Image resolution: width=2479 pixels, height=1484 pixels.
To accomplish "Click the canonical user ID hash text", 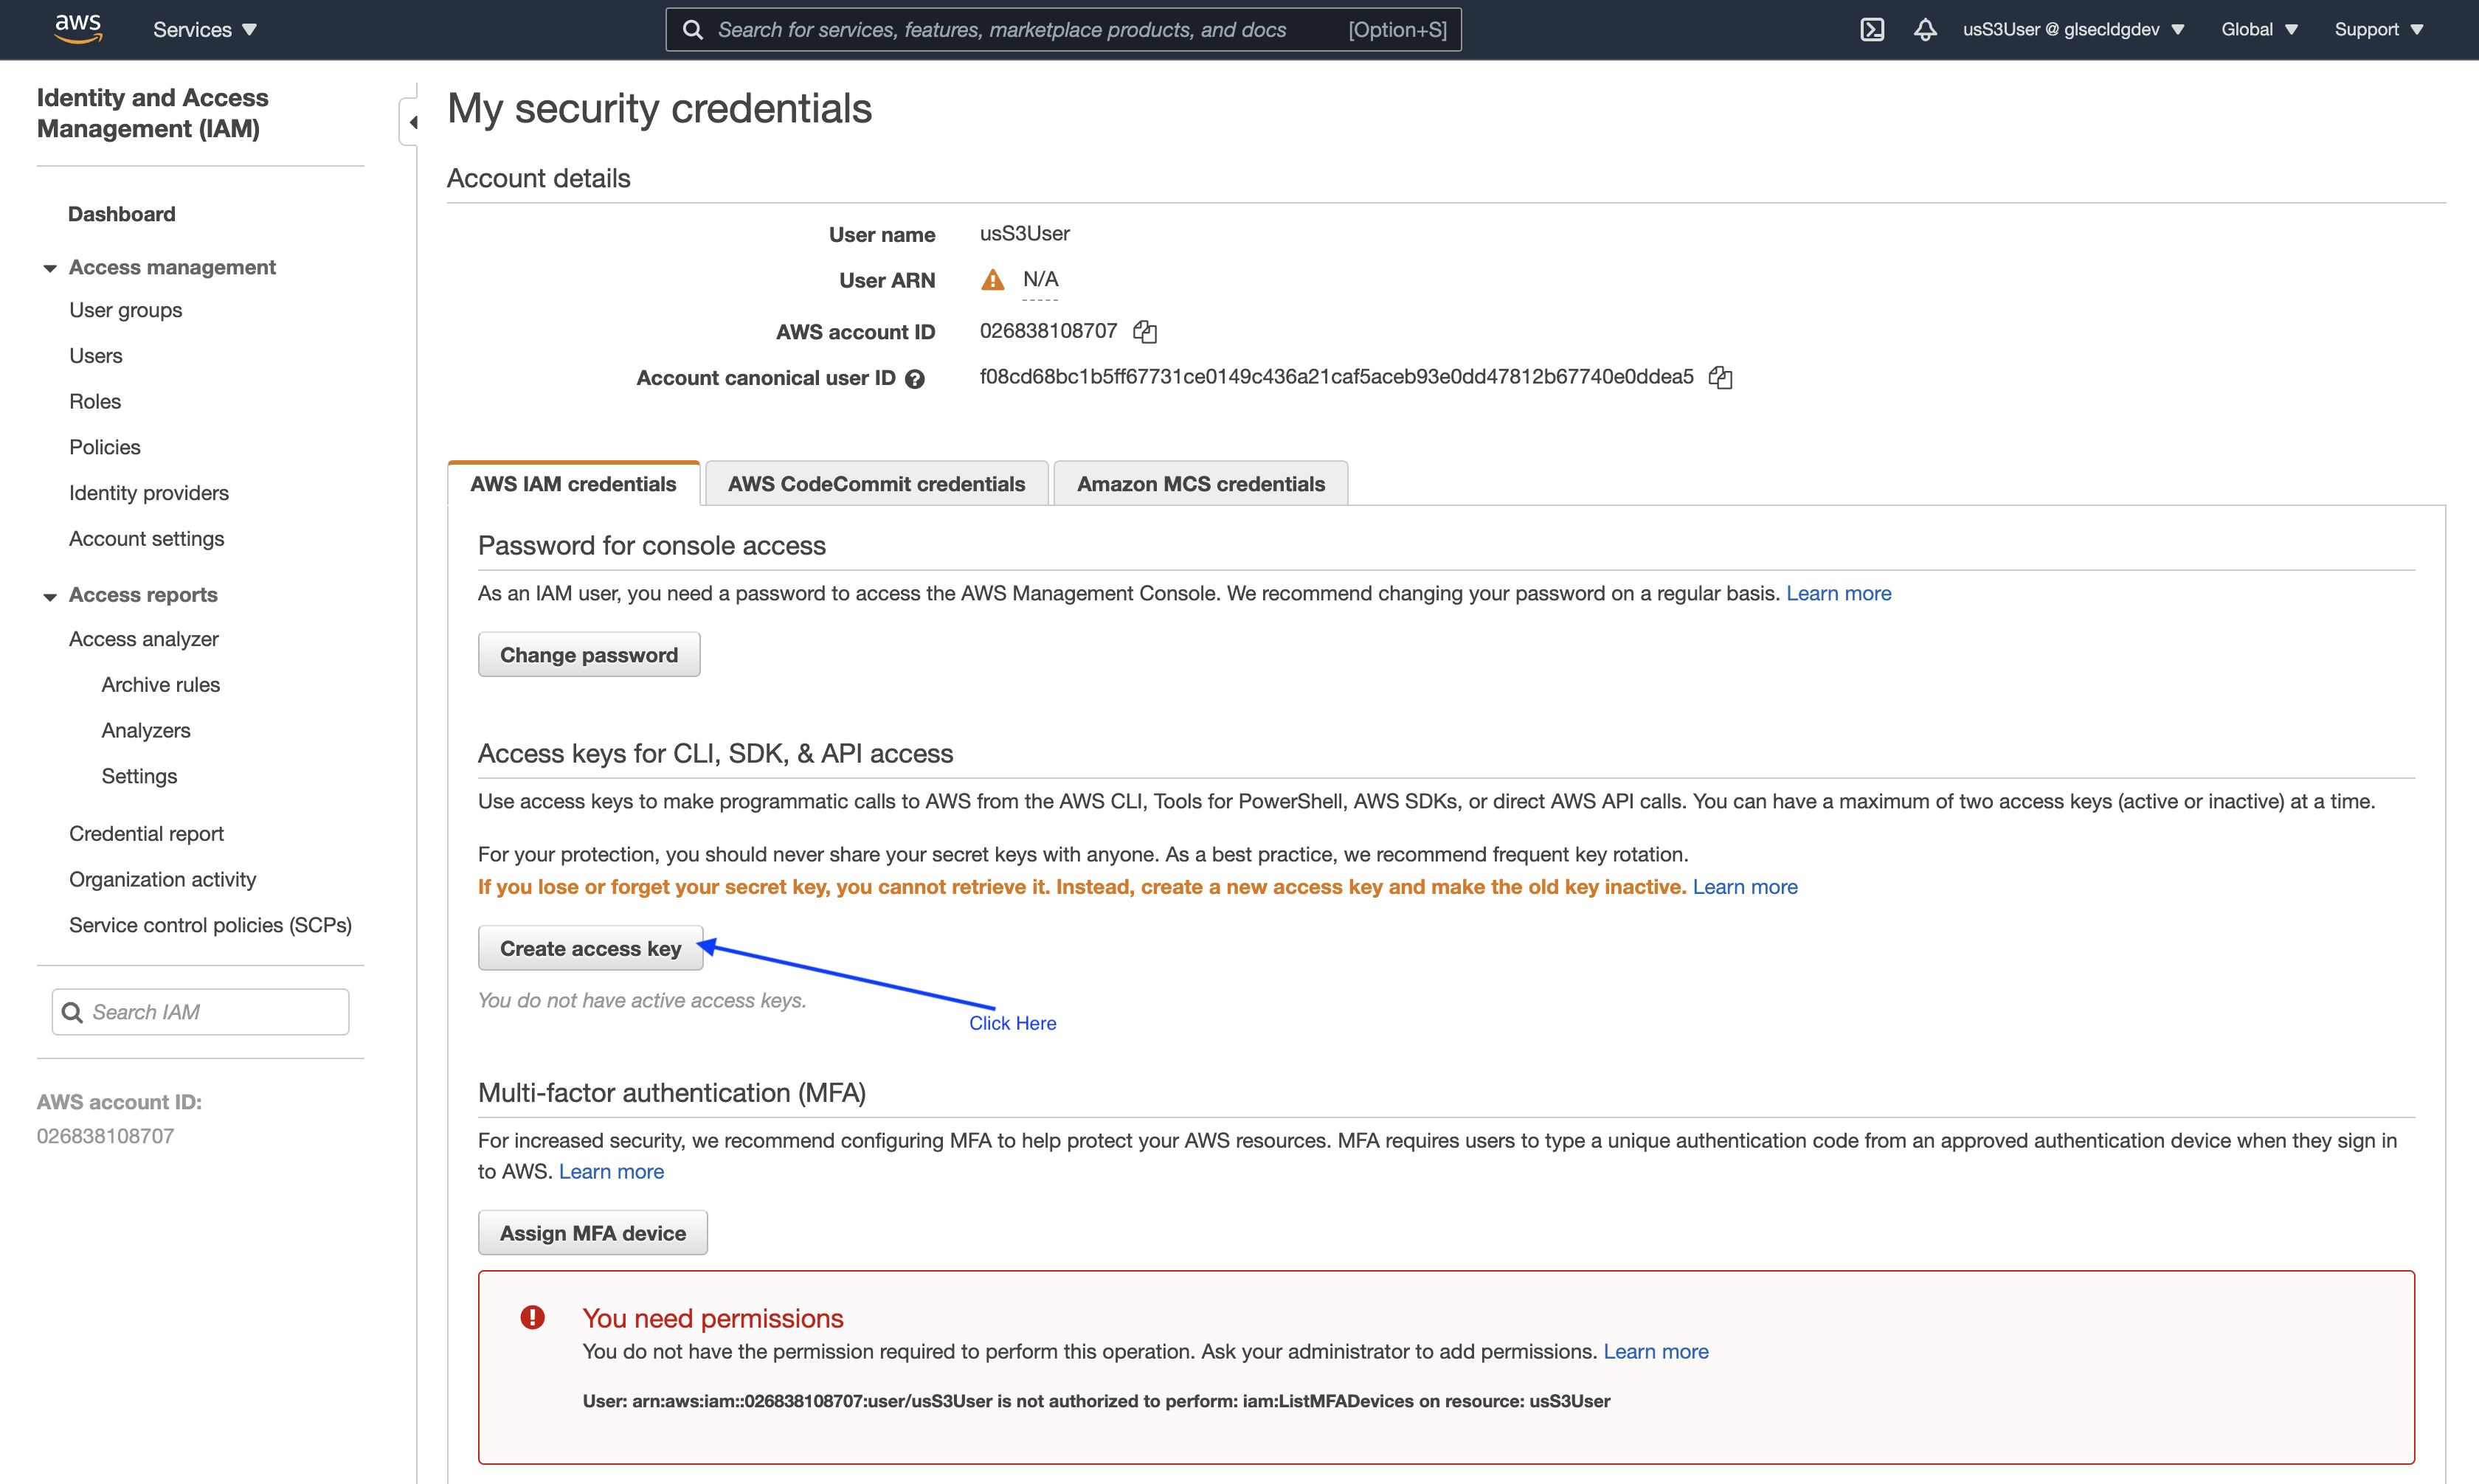I will (x=1336, y=377).
